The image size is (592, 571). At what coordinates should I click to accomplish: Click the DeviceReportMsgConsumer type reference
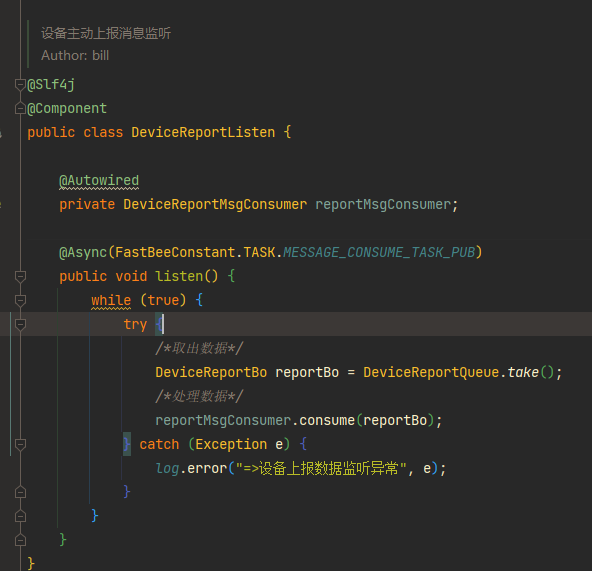(x=215, y=204)
